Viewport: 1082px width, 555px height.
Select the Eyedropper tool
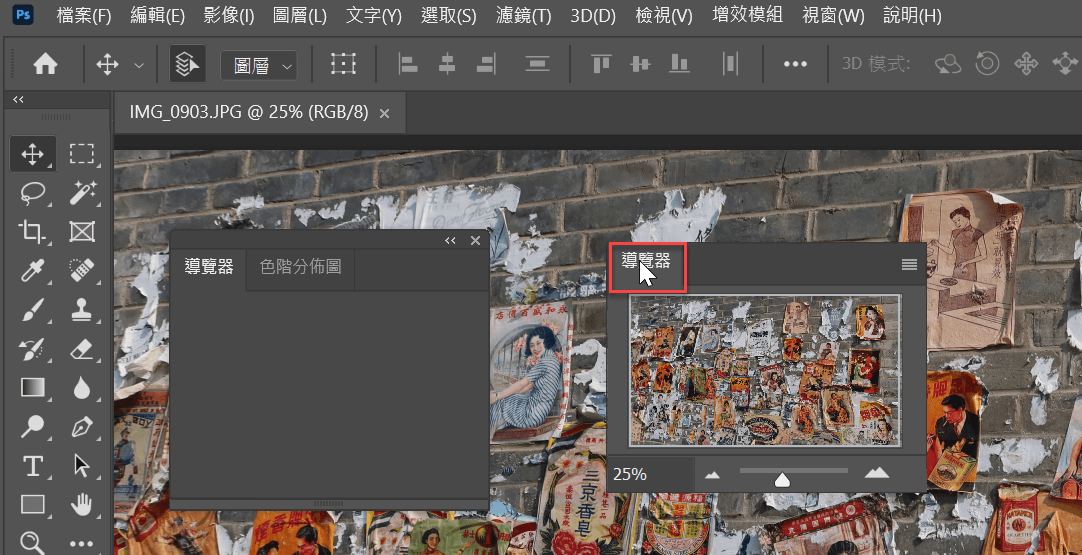point(32,271)
